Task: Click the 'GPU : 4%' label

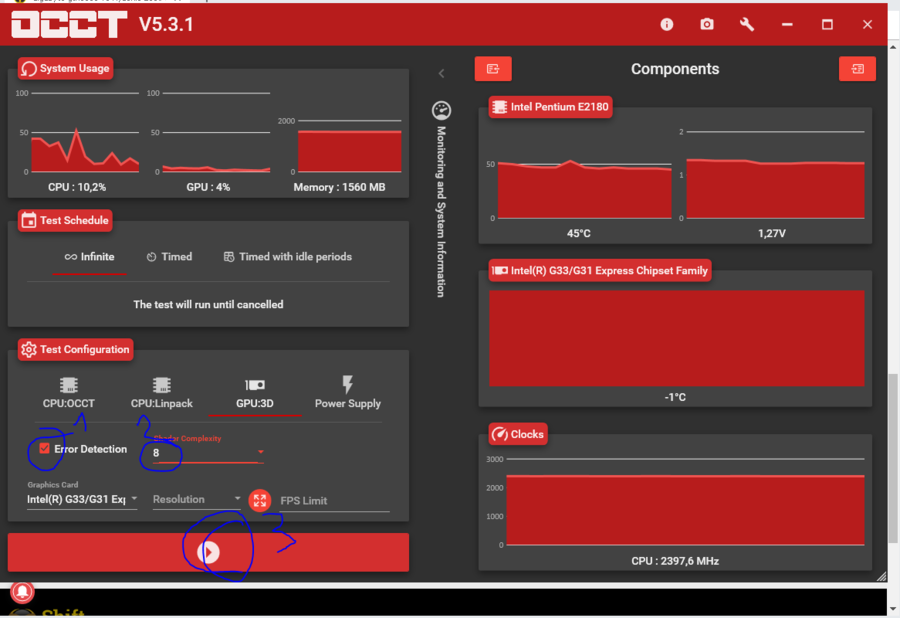Action: 208,187
